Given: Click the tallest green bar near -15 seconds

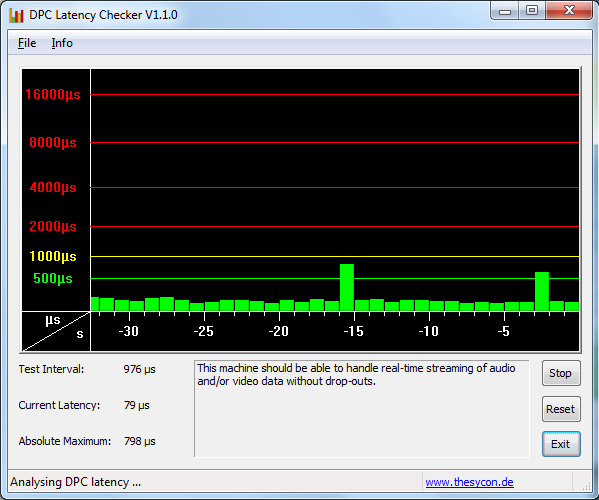Looking at the screenshot, I should tap(347, 287).
